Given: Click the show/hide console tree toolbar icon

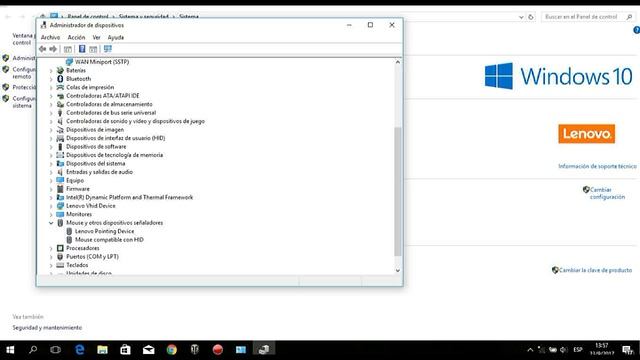Looking at the screenshot, I should tap(68, 49).
